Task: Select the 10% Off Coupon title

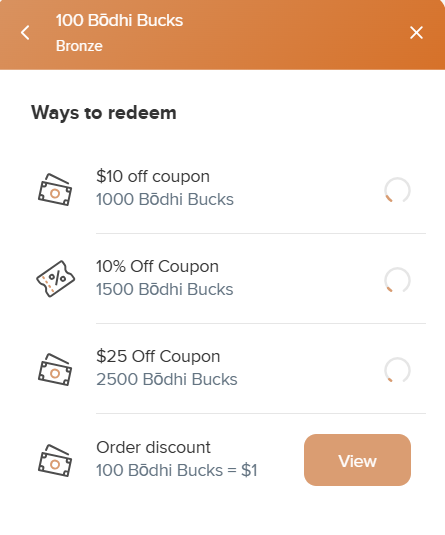Action: [157, 266]
